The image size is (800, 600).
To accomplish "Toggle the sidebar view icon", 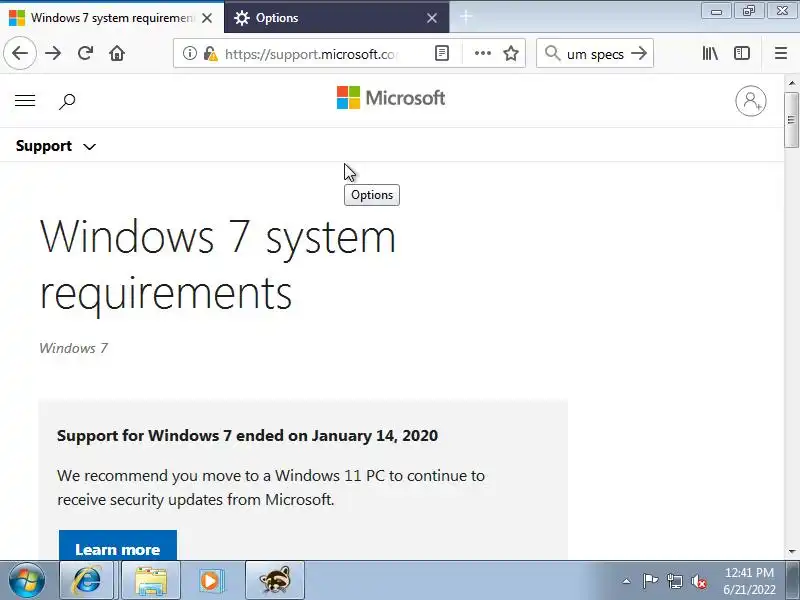I will click(742, 53).
